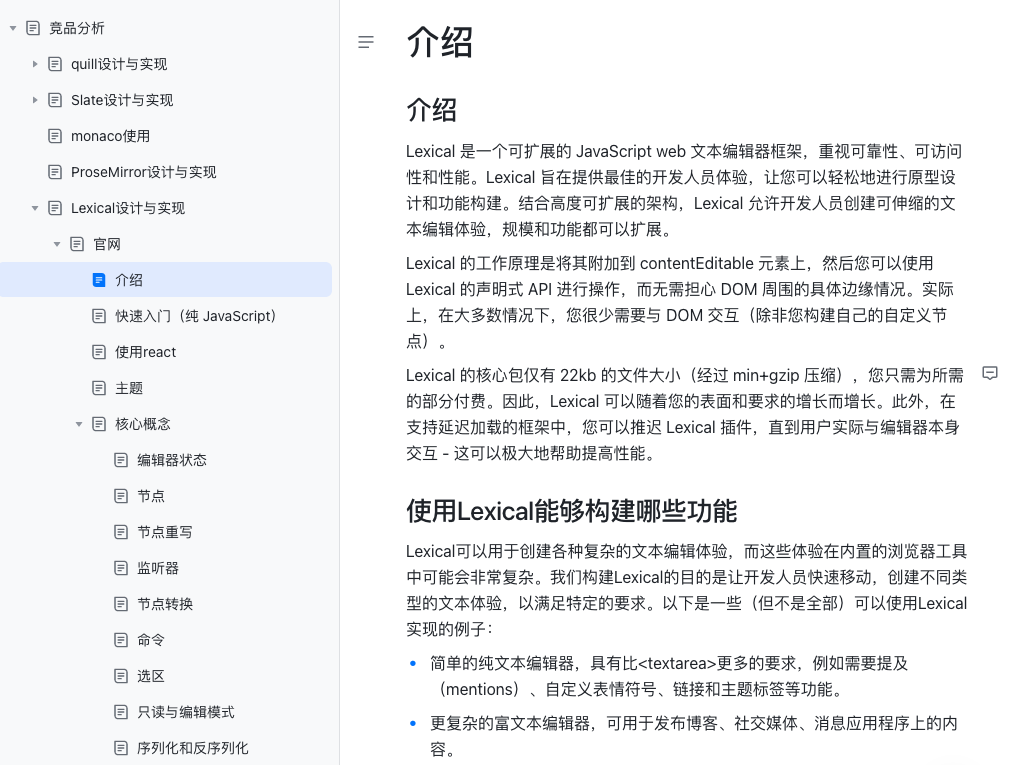Open the 监听器 page
Viewport: 1011px width, 765px height.
click(157, 568)
